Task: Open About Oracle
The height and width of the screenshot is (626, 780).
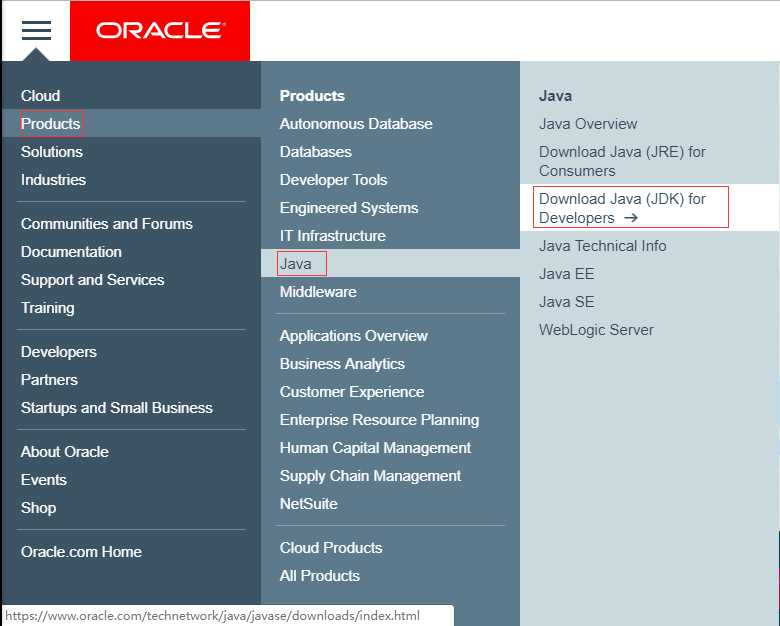Action: tap(65, 452)
